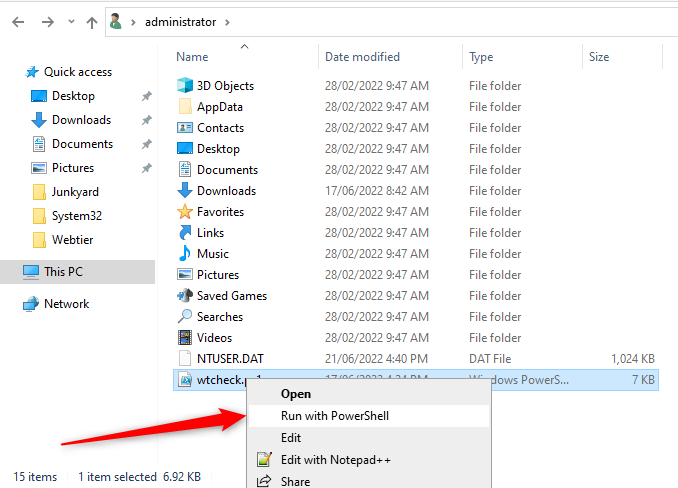Open the recent locations dropdown arrow
This screenshot has width=678, height=488.
click(x=71, y=22)
